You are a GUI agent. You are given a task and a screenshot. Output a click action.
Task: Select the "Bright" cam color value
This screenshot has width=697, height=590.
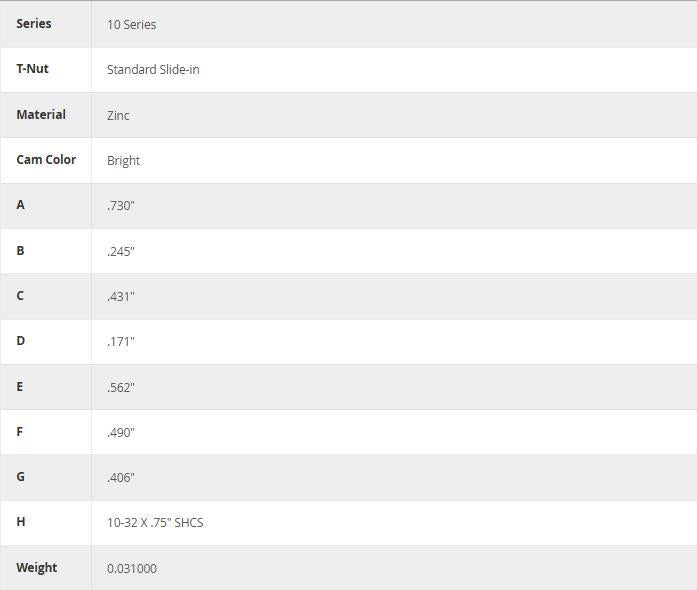pos(123,161)
